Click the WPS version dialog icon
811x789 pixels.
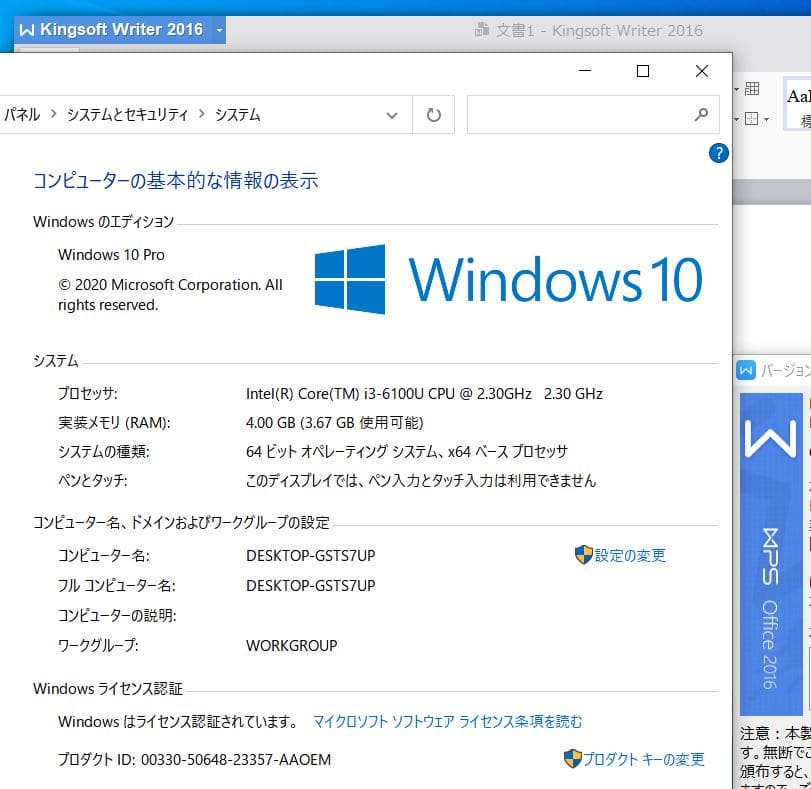click(746, 370)
